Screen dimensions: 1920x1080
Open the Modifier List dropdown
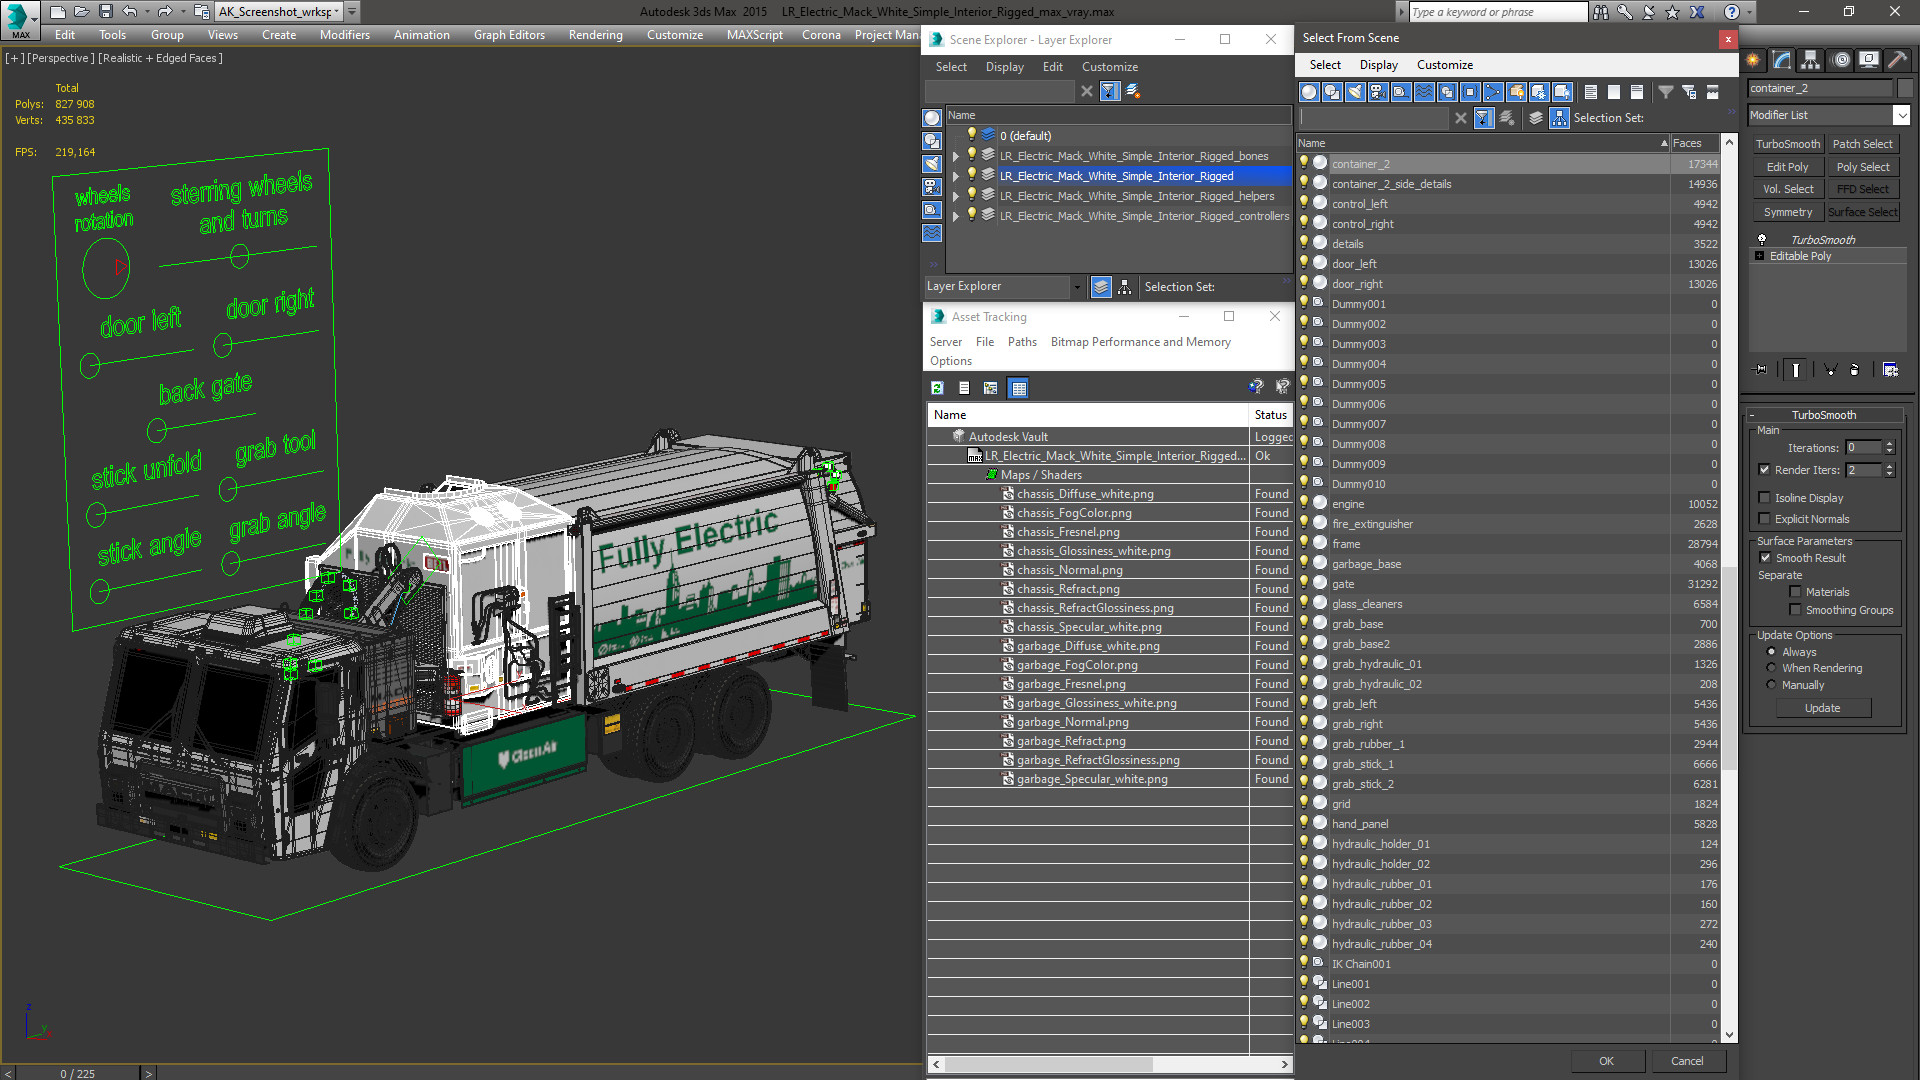[1901, 115]
